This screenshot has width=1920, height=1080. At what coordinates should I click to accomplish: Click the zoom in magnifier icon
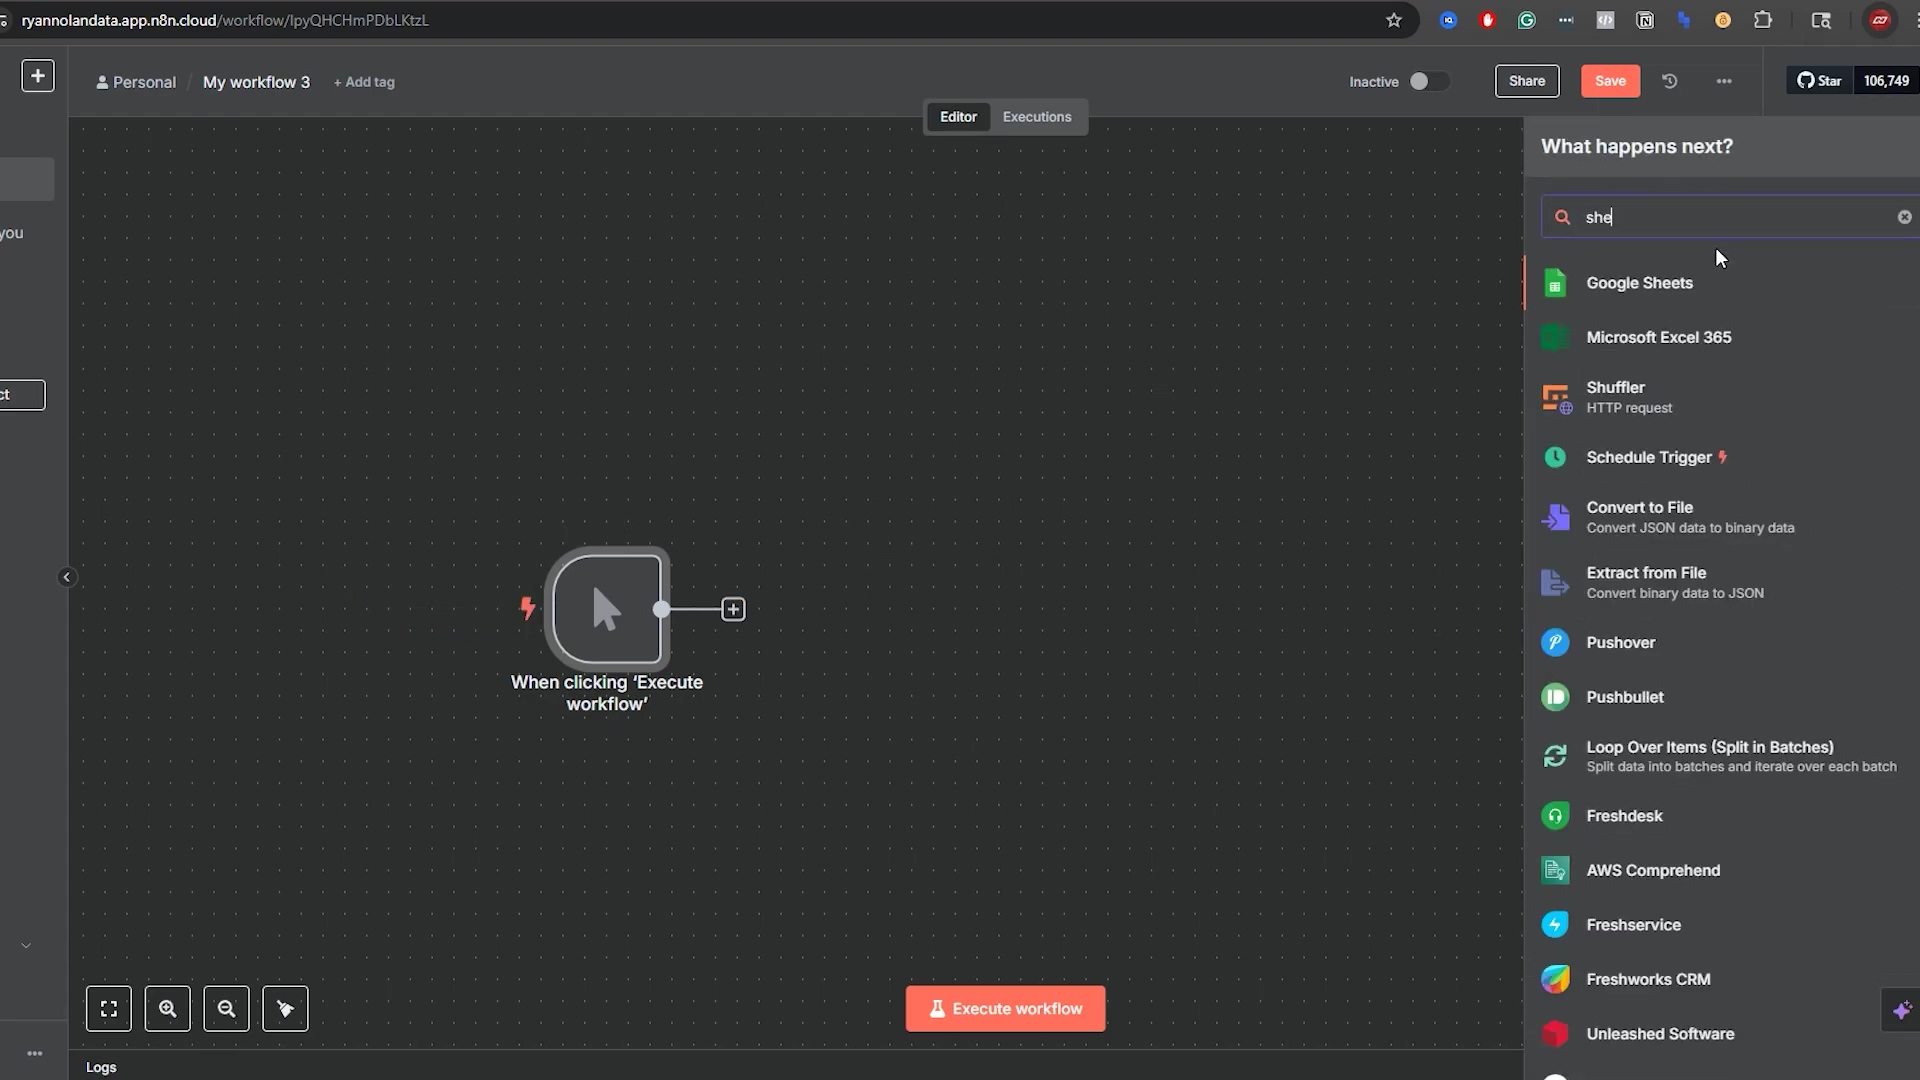[168, 1009]
